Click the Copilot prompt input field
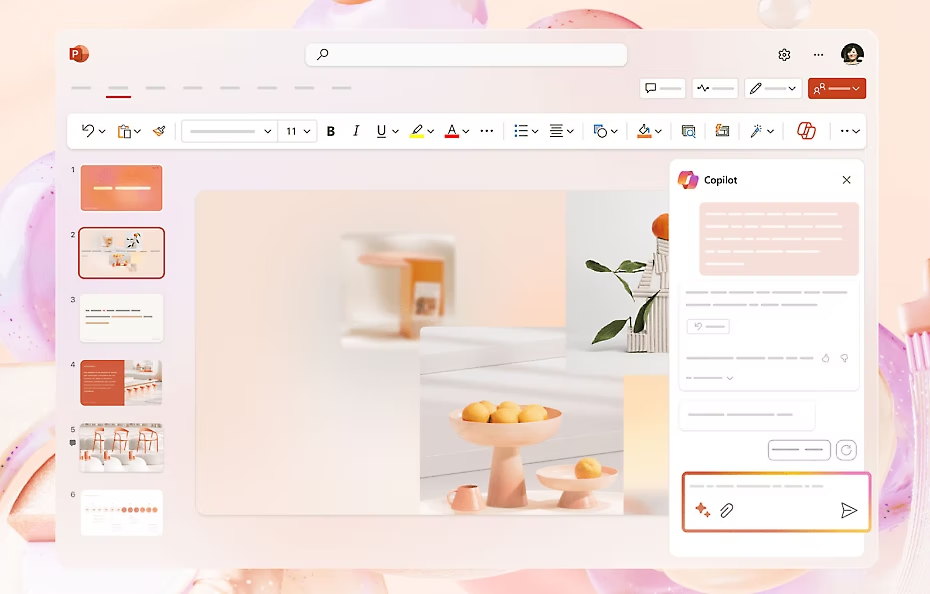 tap(776, 501)
